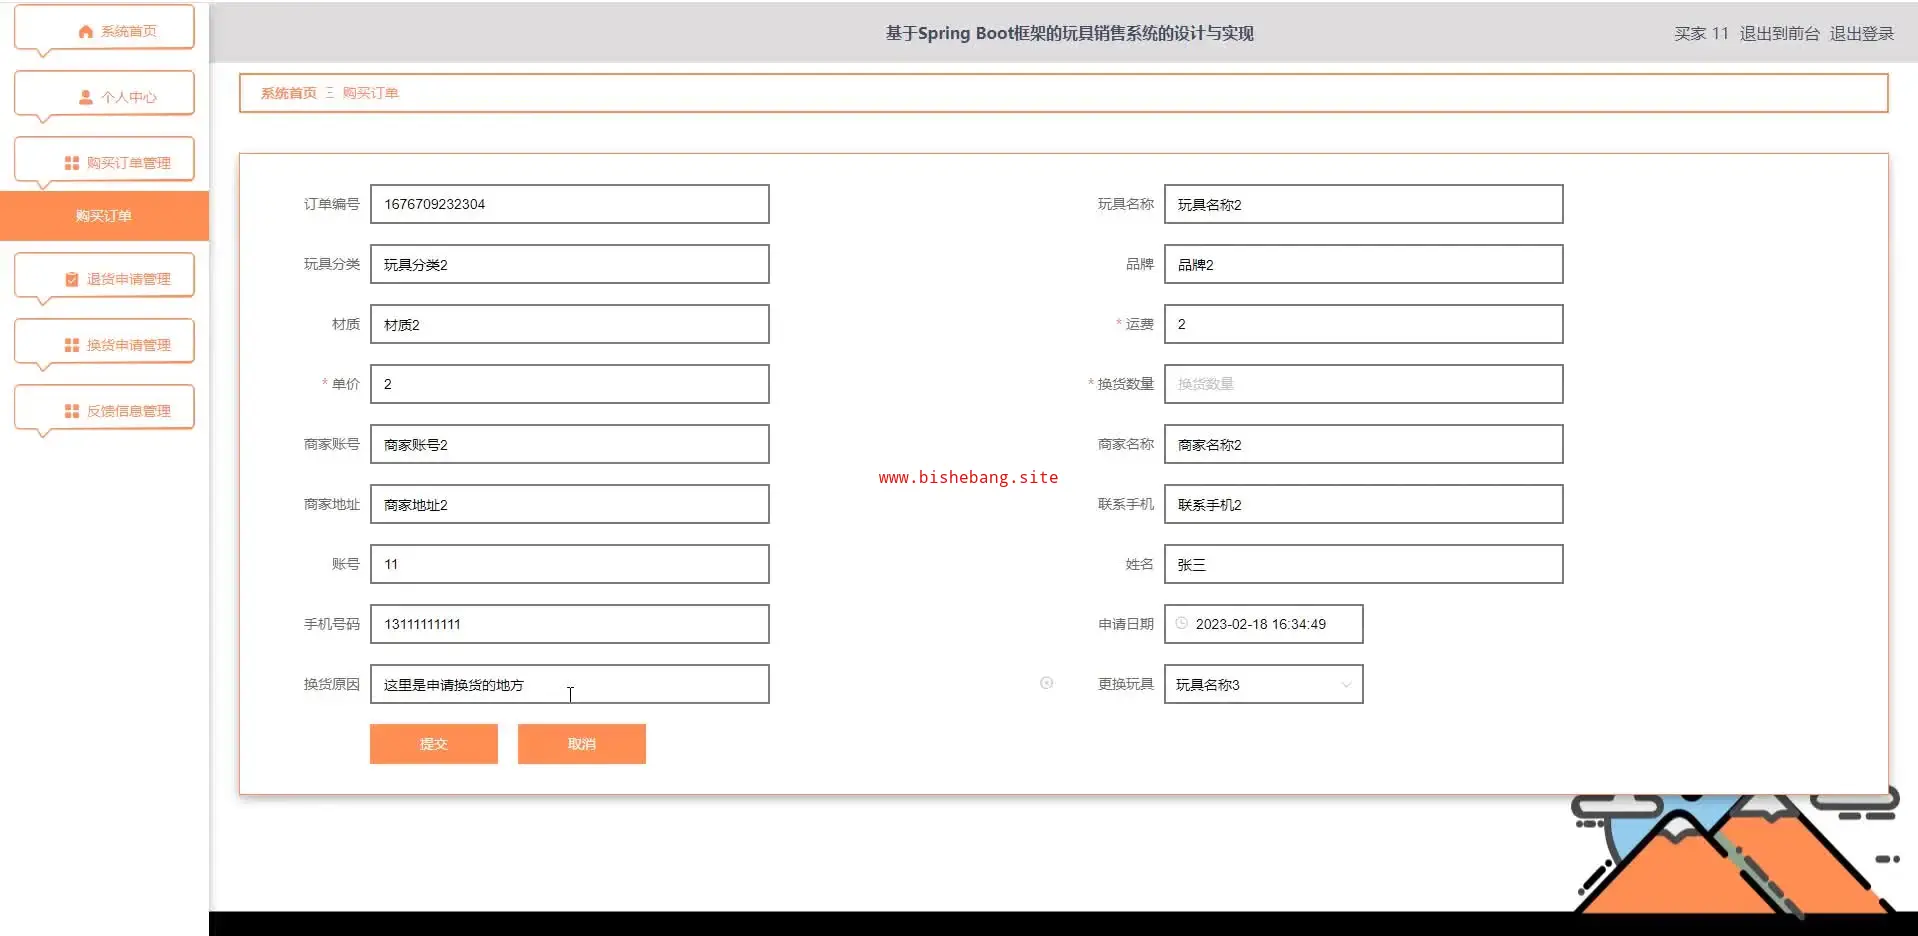The height and width of the screenshot is (936, 1918).
Task: Click the home icon beside 系统首页
Action: (86, 32)
